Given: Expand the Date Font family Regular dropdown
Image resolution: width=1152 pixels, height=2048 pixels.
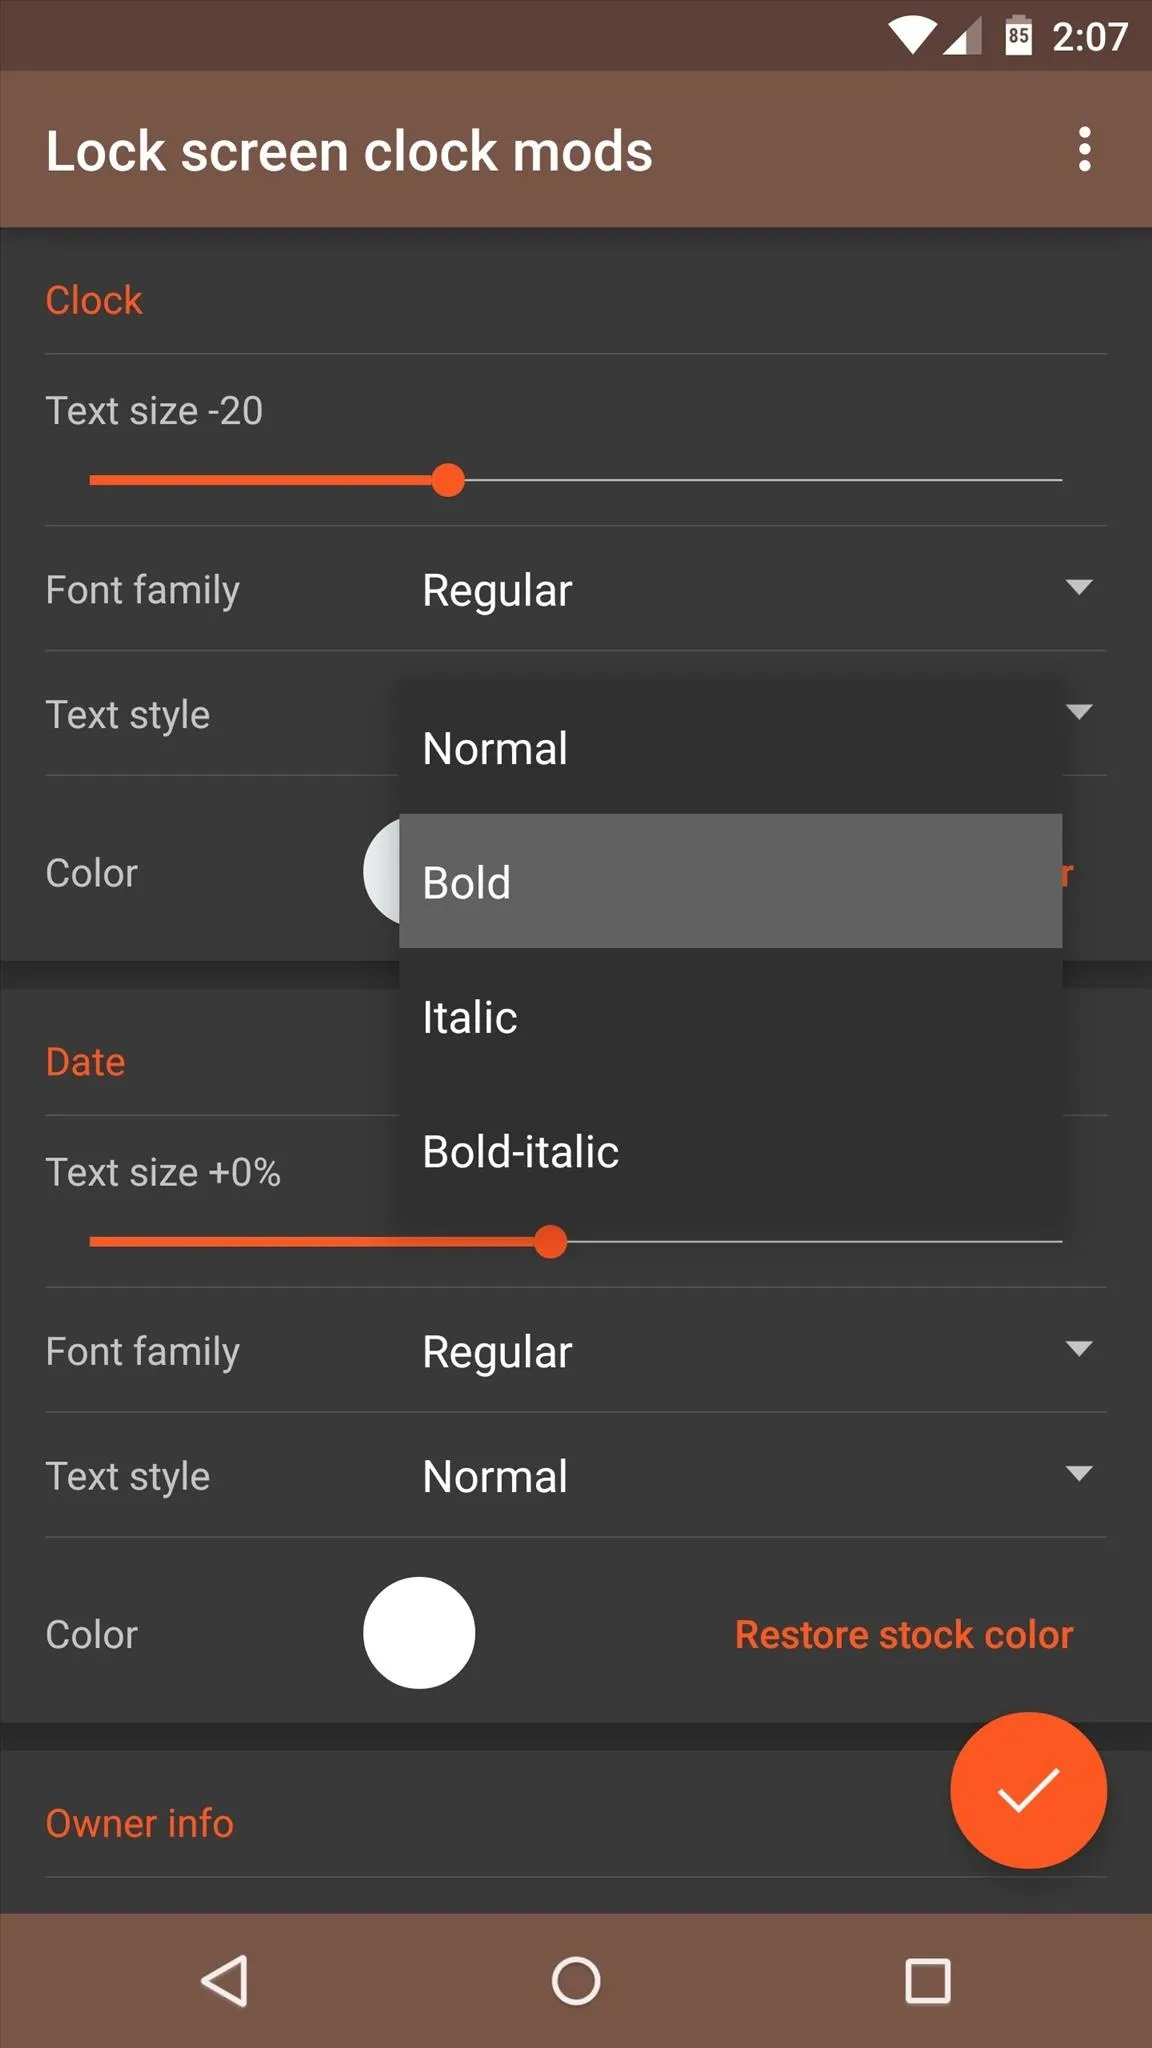Looking at the screenshot, I should click(755, 1351).
